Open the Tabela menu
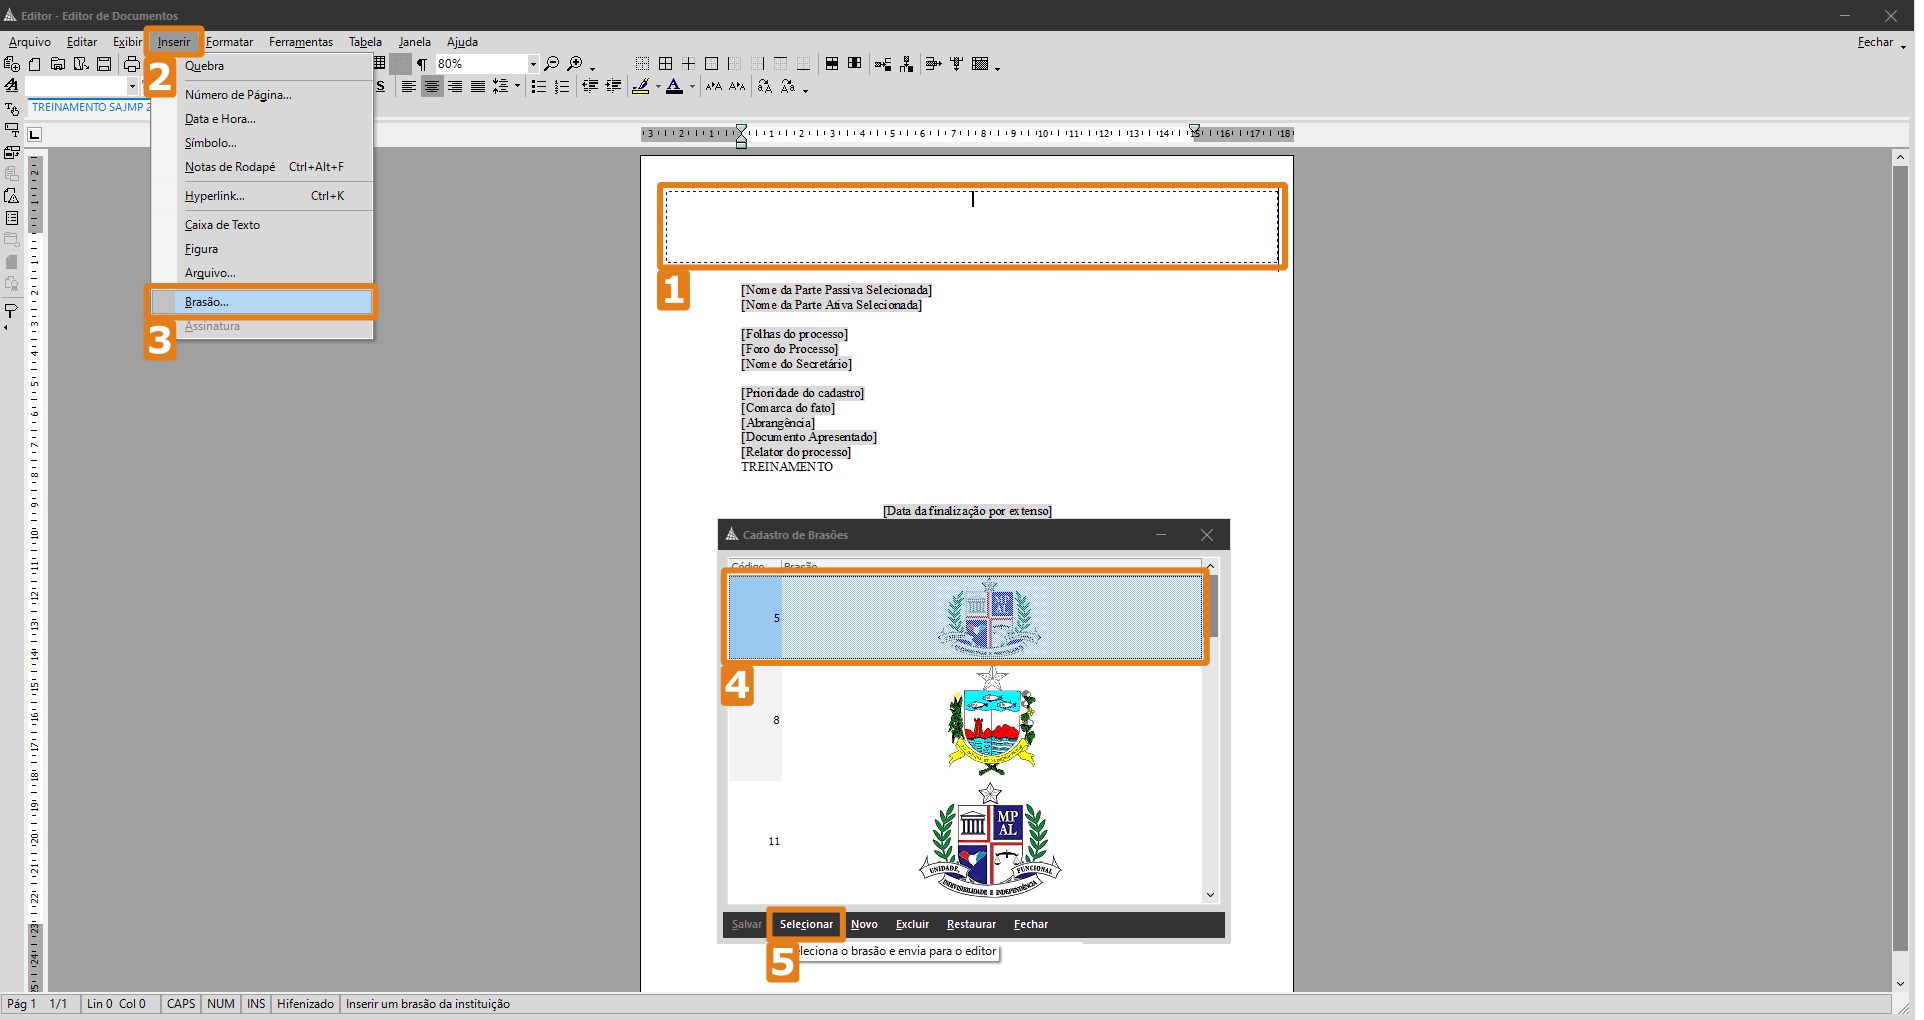The width and height of the screenshot is (1924, 1020). click(365, 42)
